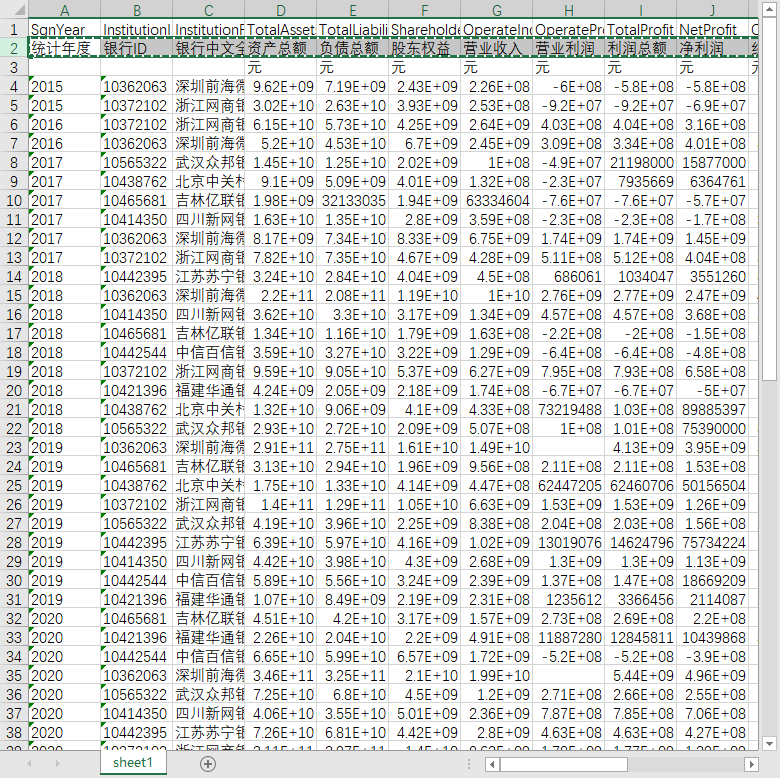780x778 pixels.
Task: Click horizontal scrollbar left arrow
Action: point(492,764)
